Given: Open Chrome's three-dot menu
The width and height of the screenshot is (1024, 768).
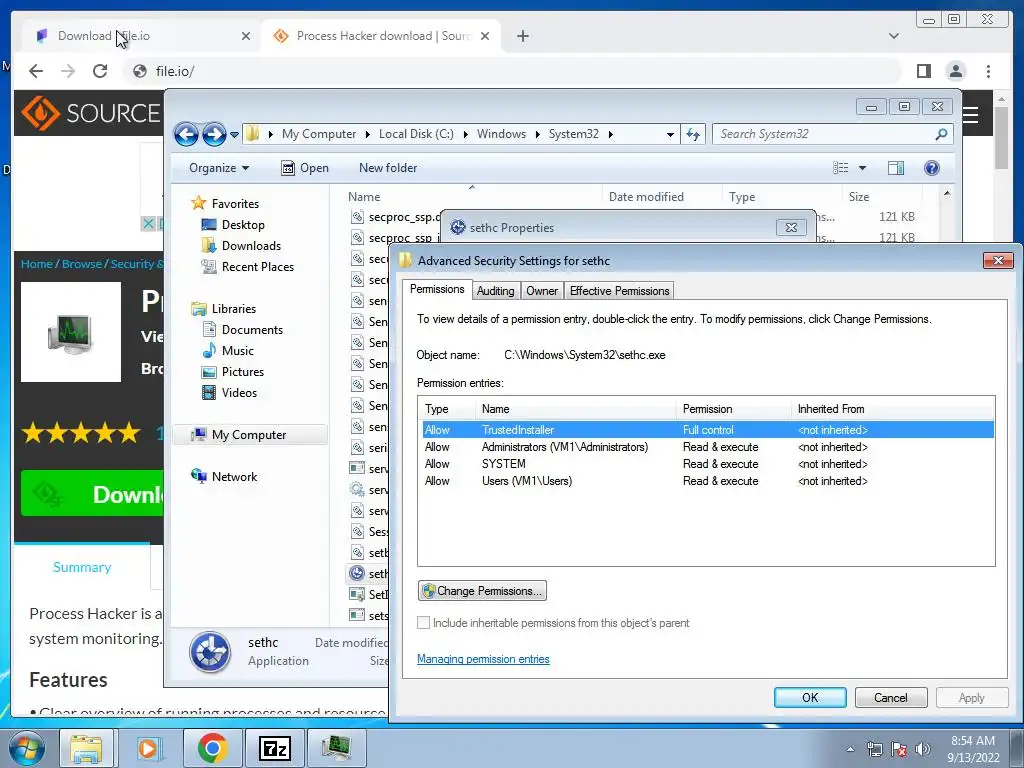Looking at the screenshot, I should click(x=988, y=71).
